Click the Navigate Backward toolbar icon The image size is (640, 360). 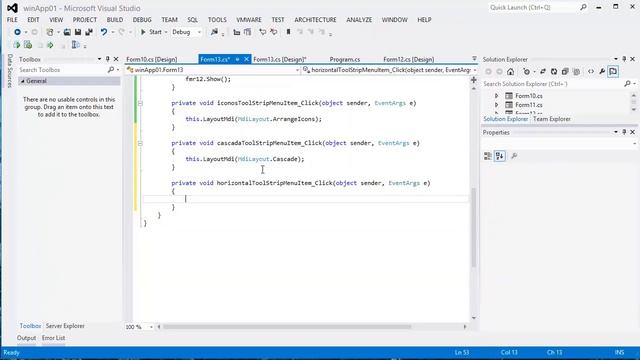17,32
